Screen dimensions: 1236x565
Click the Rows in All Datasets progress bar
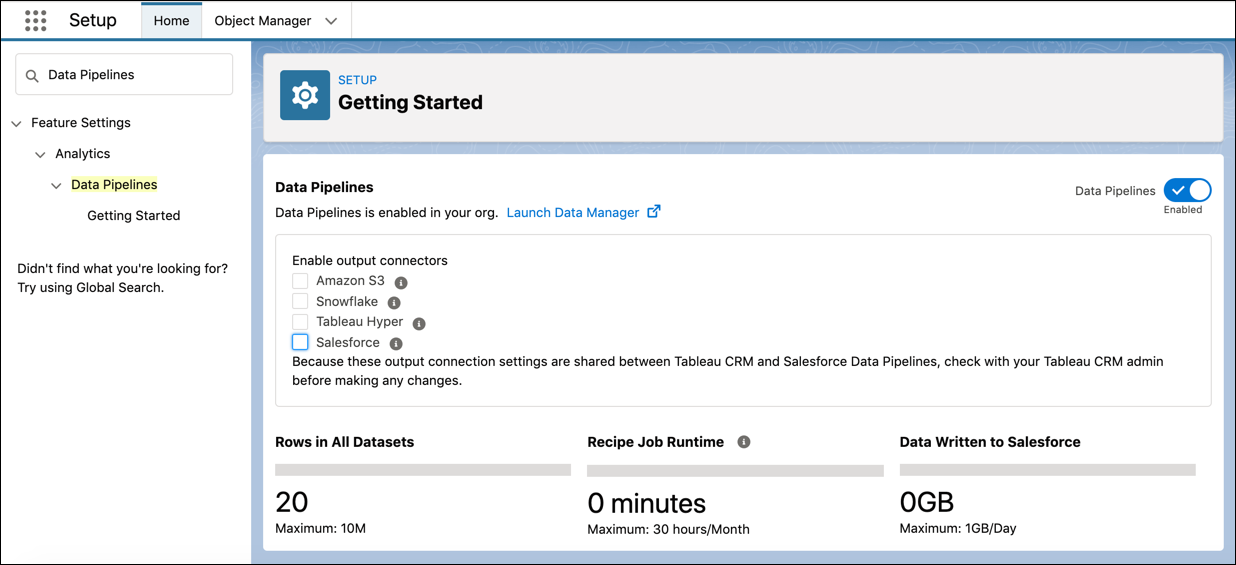point(423,470)
